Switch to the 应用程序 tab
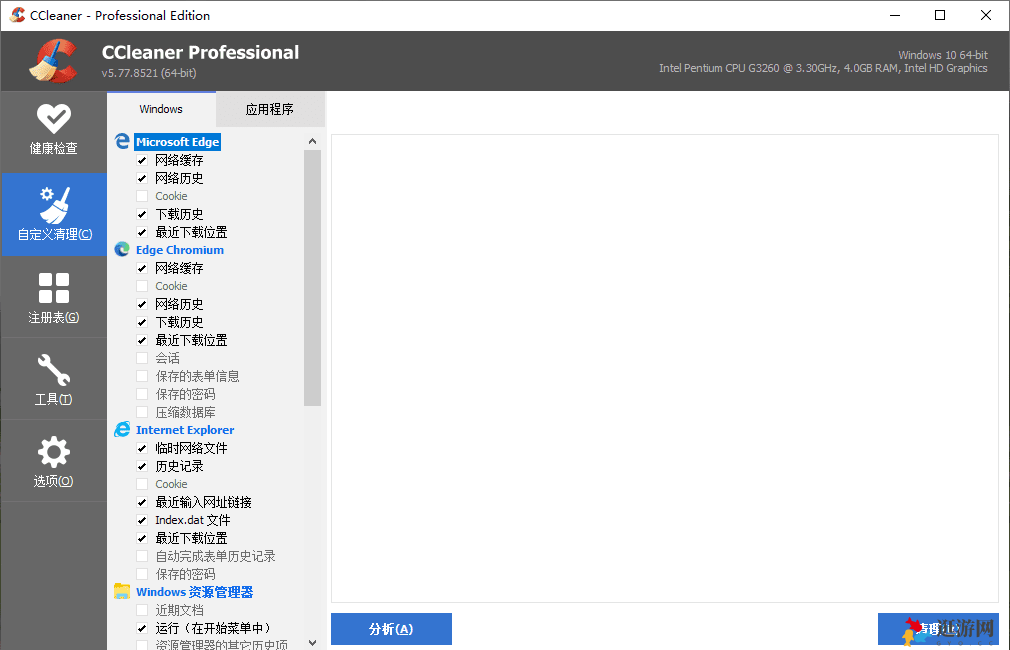This screenshot has height=650, width=1010. tap(270, 109)
